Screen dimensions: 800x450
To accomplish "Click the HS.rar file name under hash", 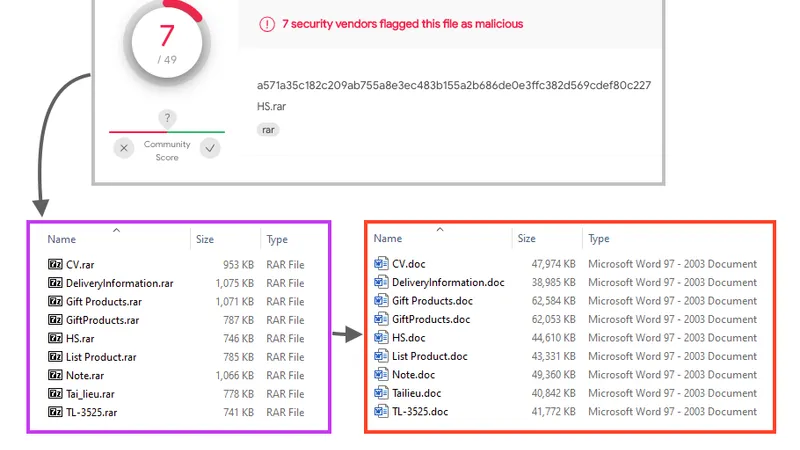I will point(271,106).
